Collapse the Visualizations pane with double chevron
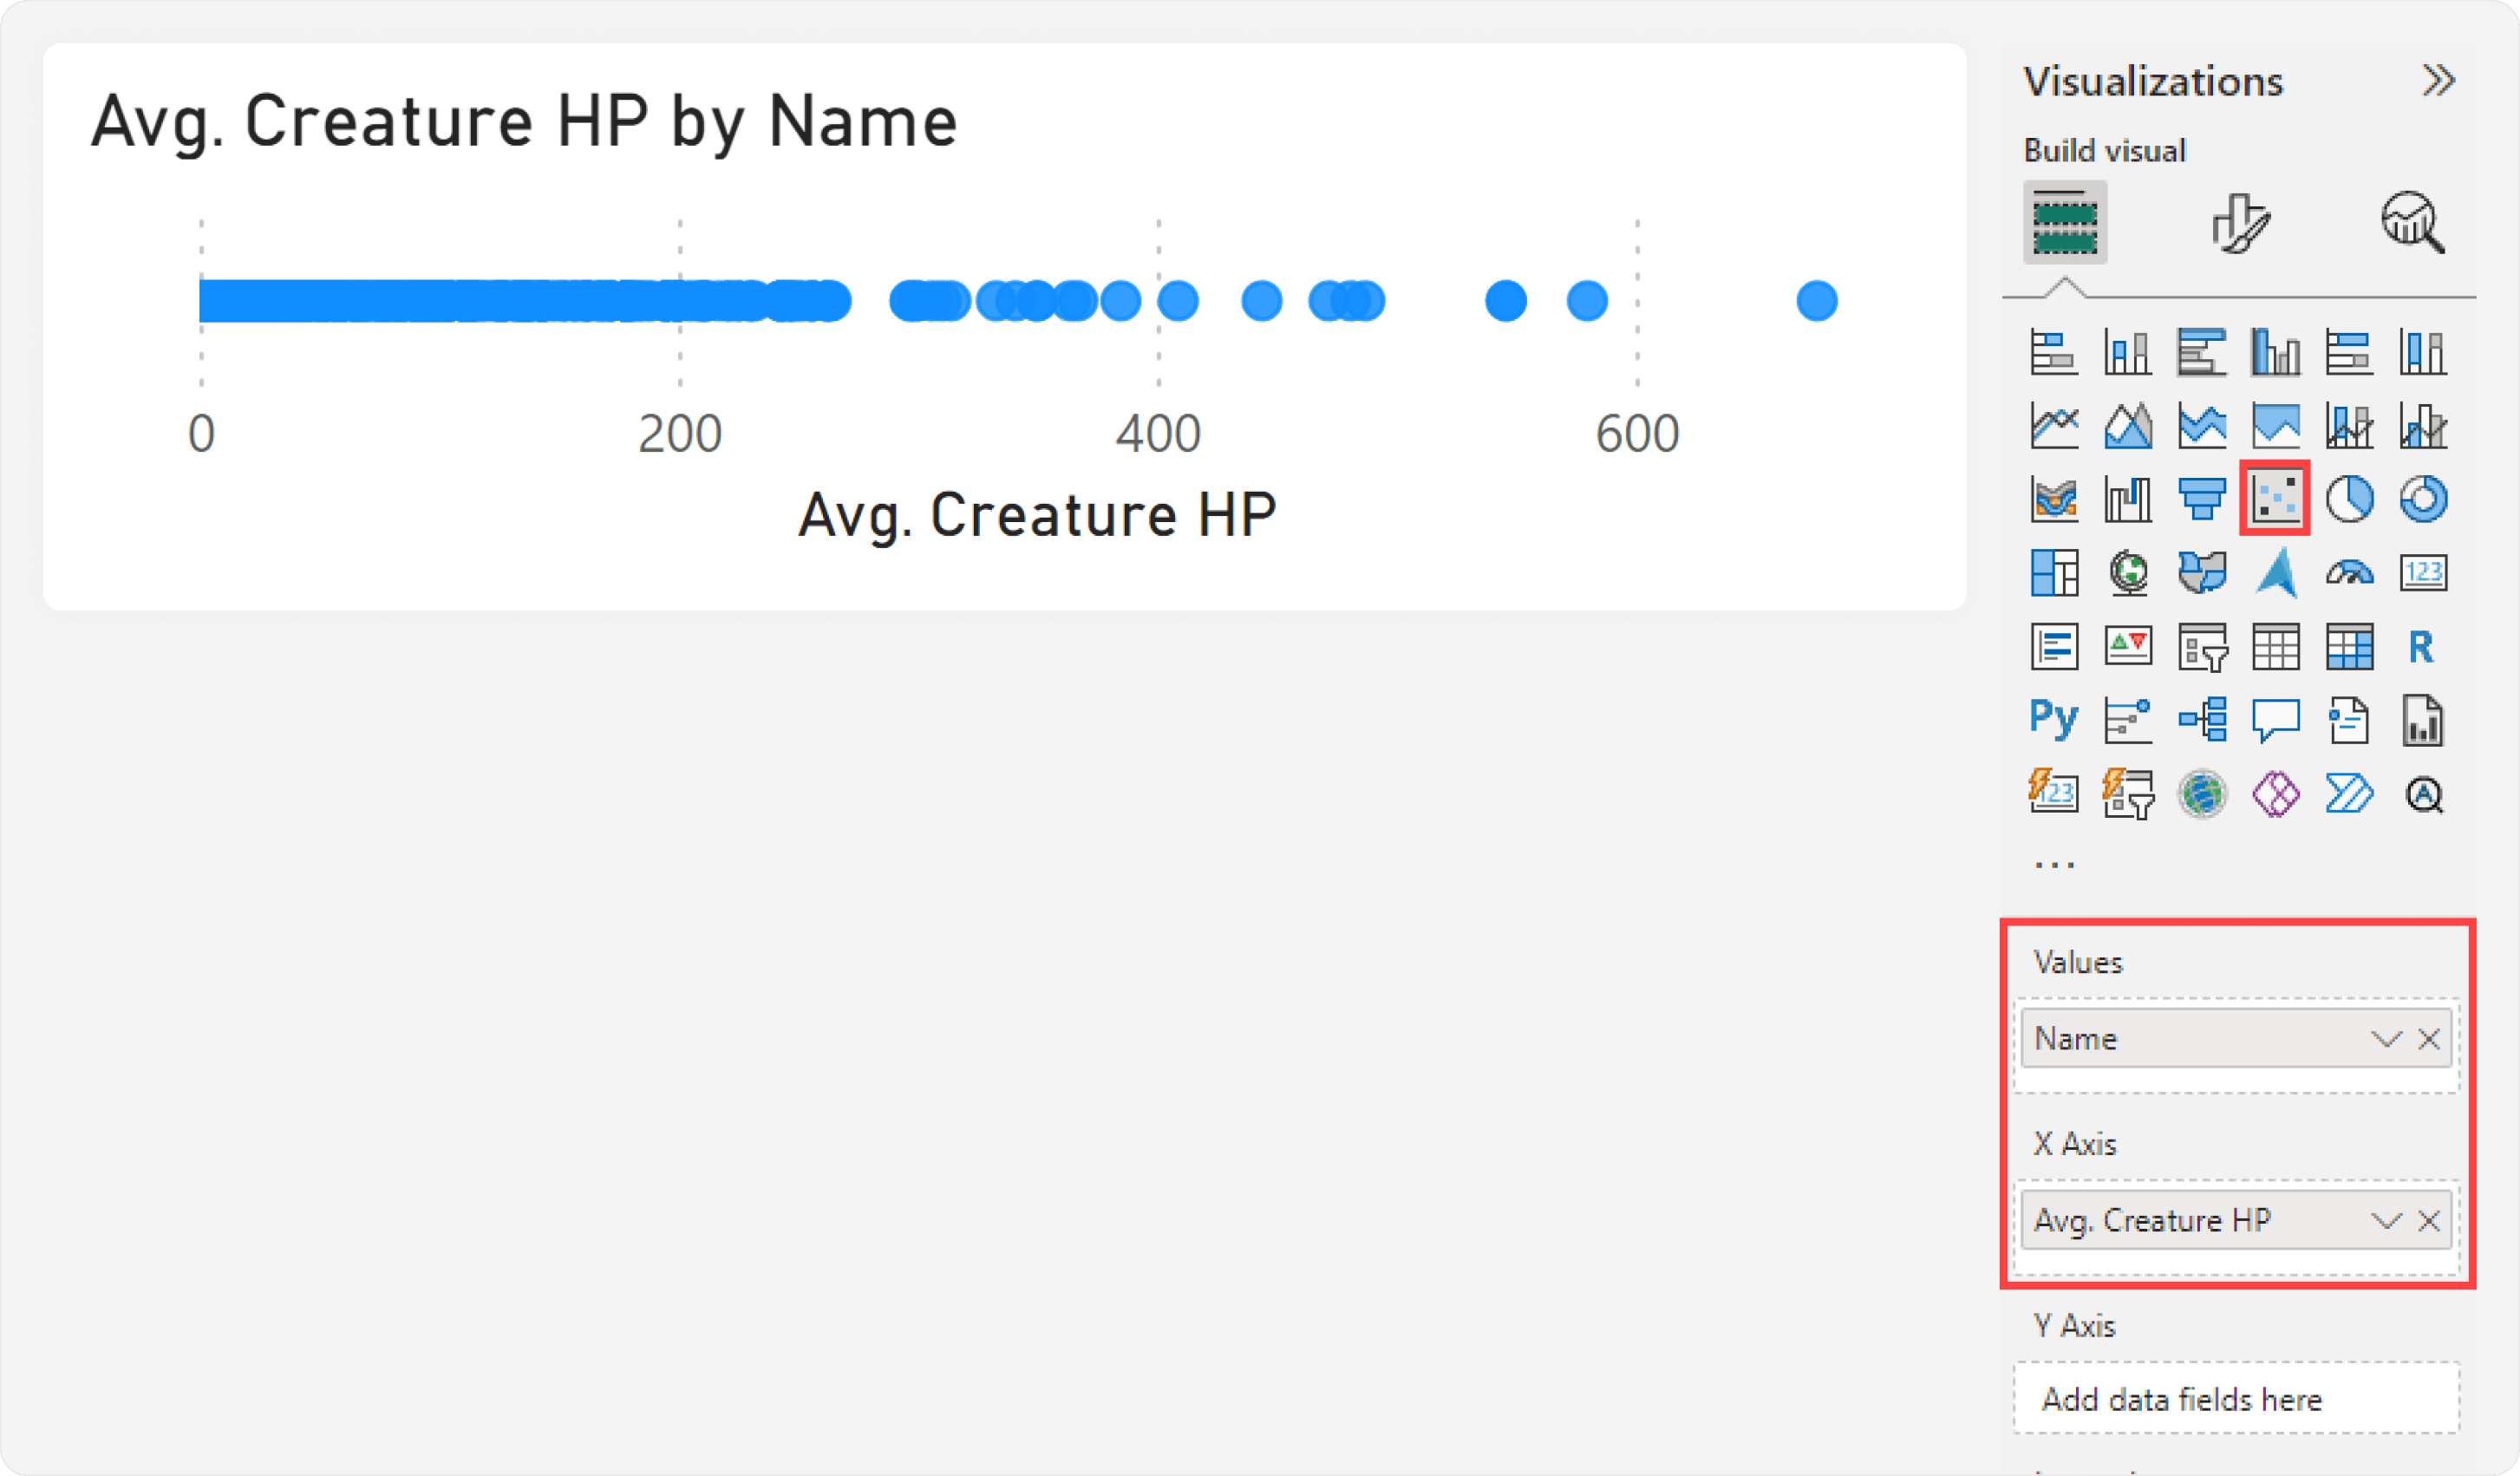The width and height of the screenshot is (2520, 1476). 2438,80
